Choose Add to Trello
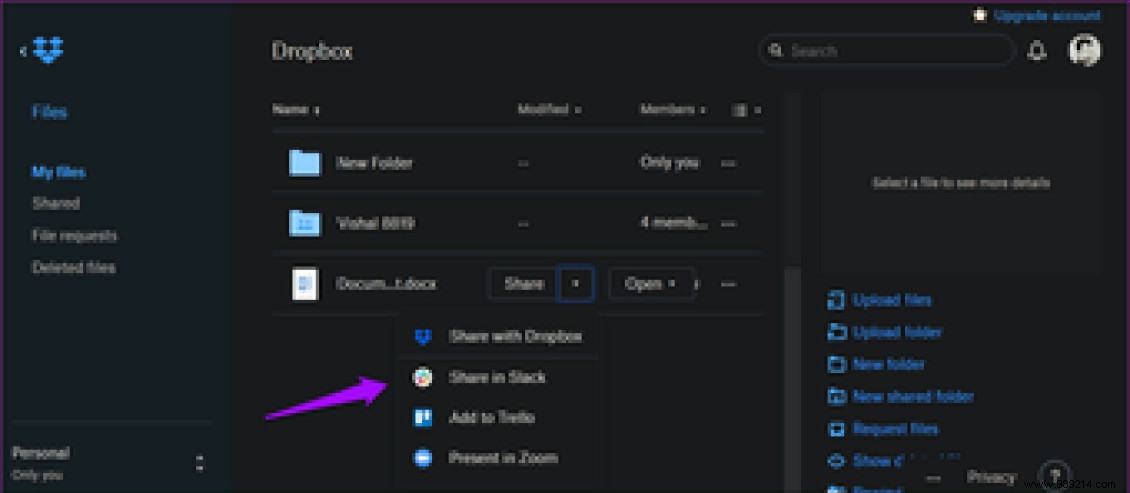This screenshot has width=1130, height=493. [x=497, y=417]
